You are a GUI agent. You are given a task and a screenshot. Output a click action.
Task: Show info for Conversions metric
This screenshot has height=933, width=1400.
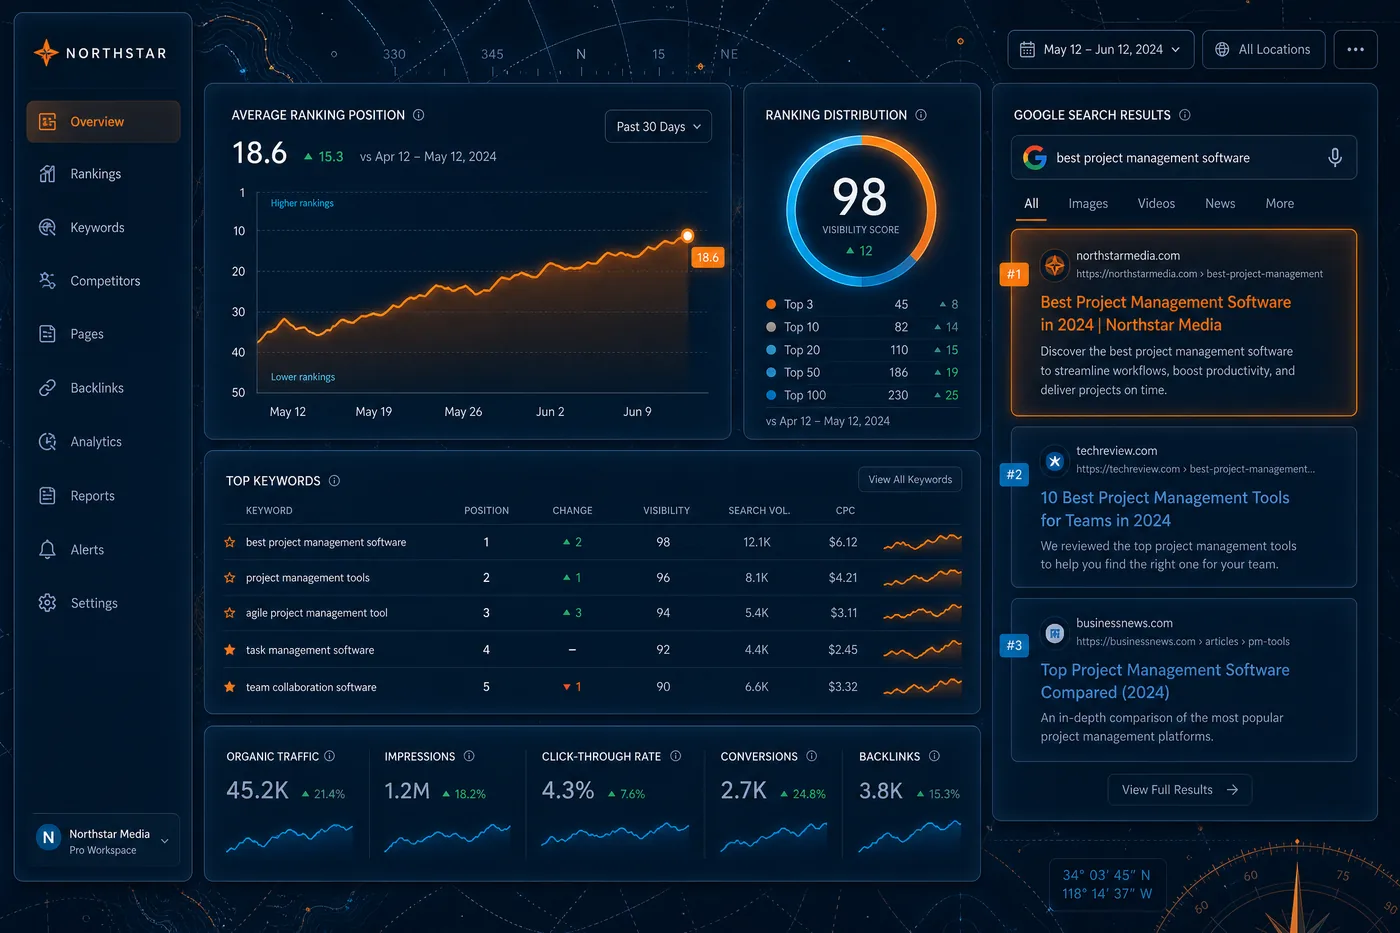812,756
